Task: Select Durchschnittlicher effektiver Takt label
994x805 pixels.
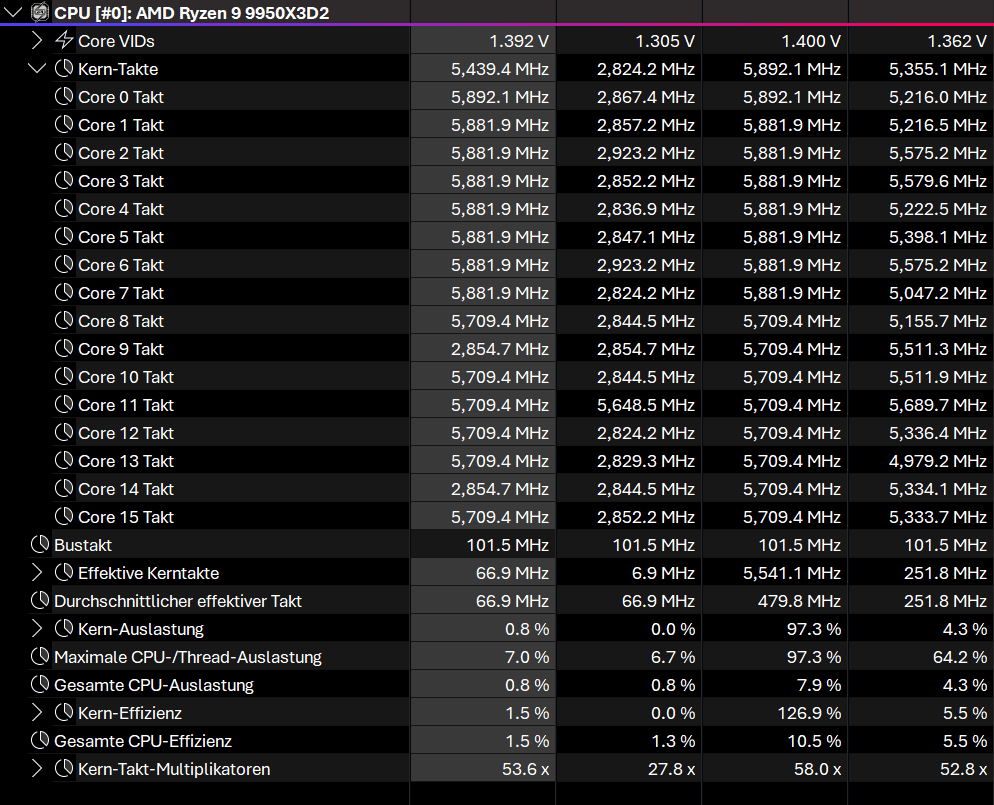Action: coord(178,601)
